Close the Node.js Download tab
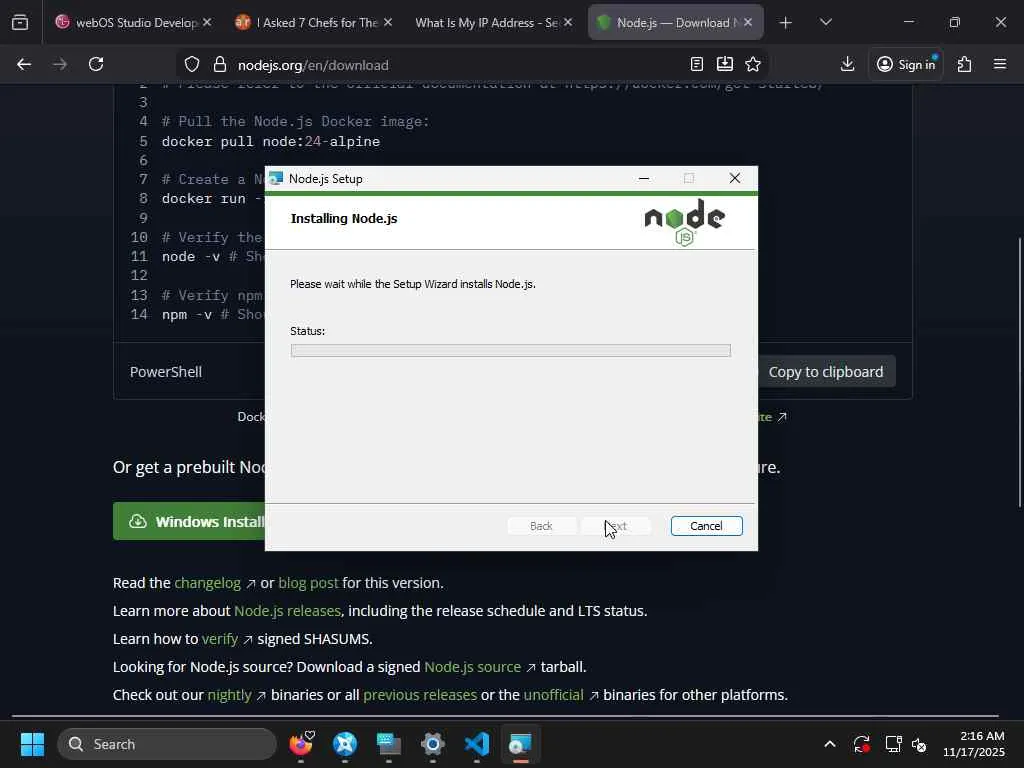1024x768 pixels. click(x=748, y=22)
